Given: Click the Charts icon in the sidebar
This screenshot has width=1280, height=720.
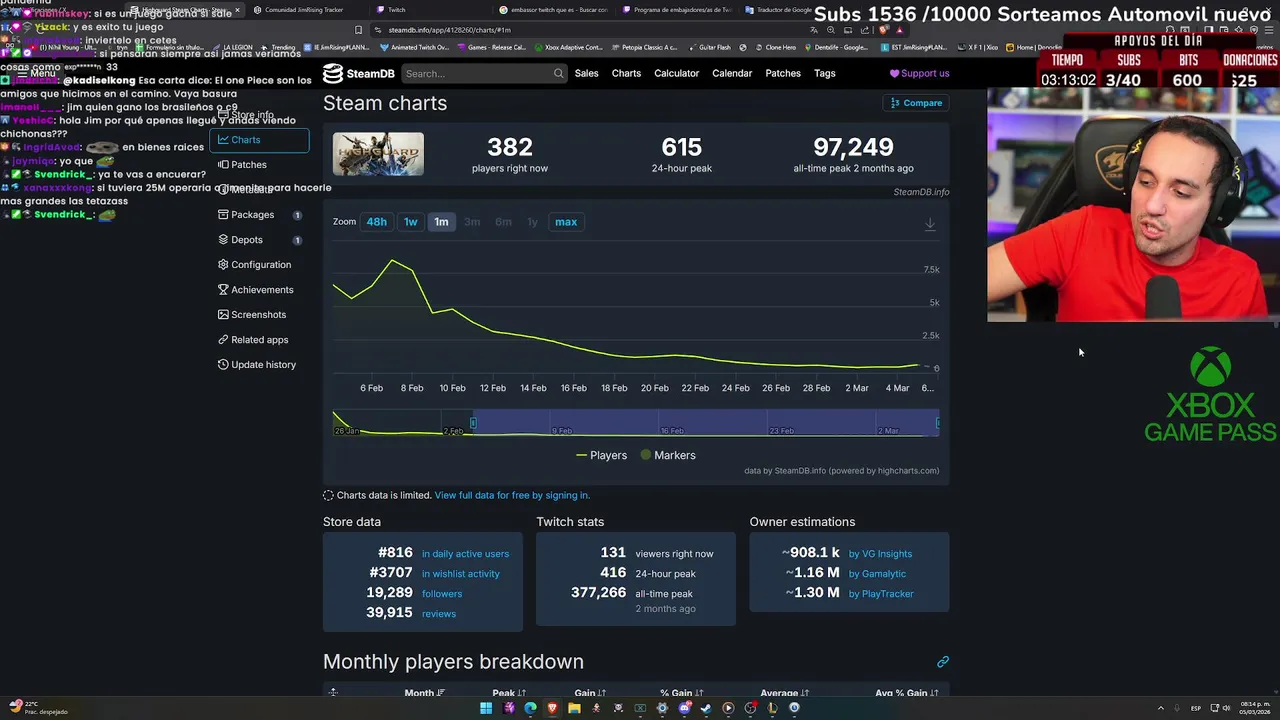Looking at the screenshot, I should pyautogui.click(x=223, y=140).
